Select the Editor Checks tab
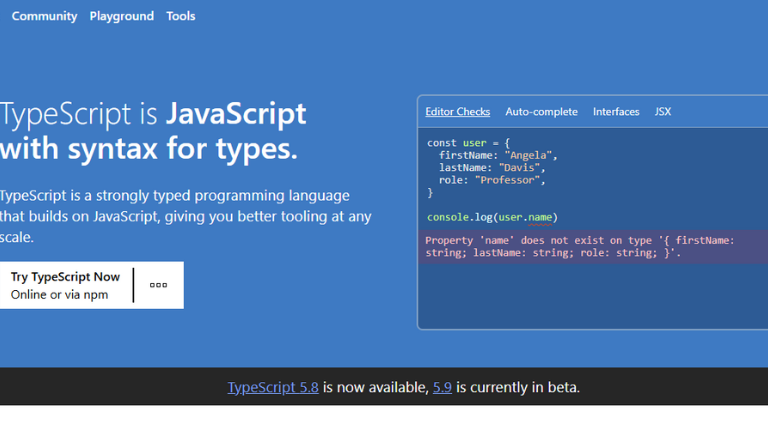The height and width of the screenshot is (448, 768). coord(457,112)
